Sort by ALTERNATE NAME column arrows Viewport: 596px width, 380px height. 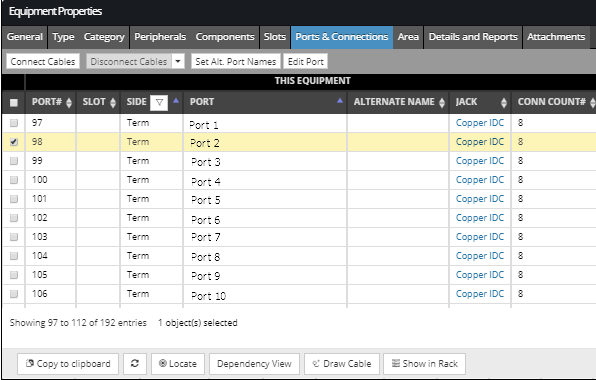[x=442, y=103]
